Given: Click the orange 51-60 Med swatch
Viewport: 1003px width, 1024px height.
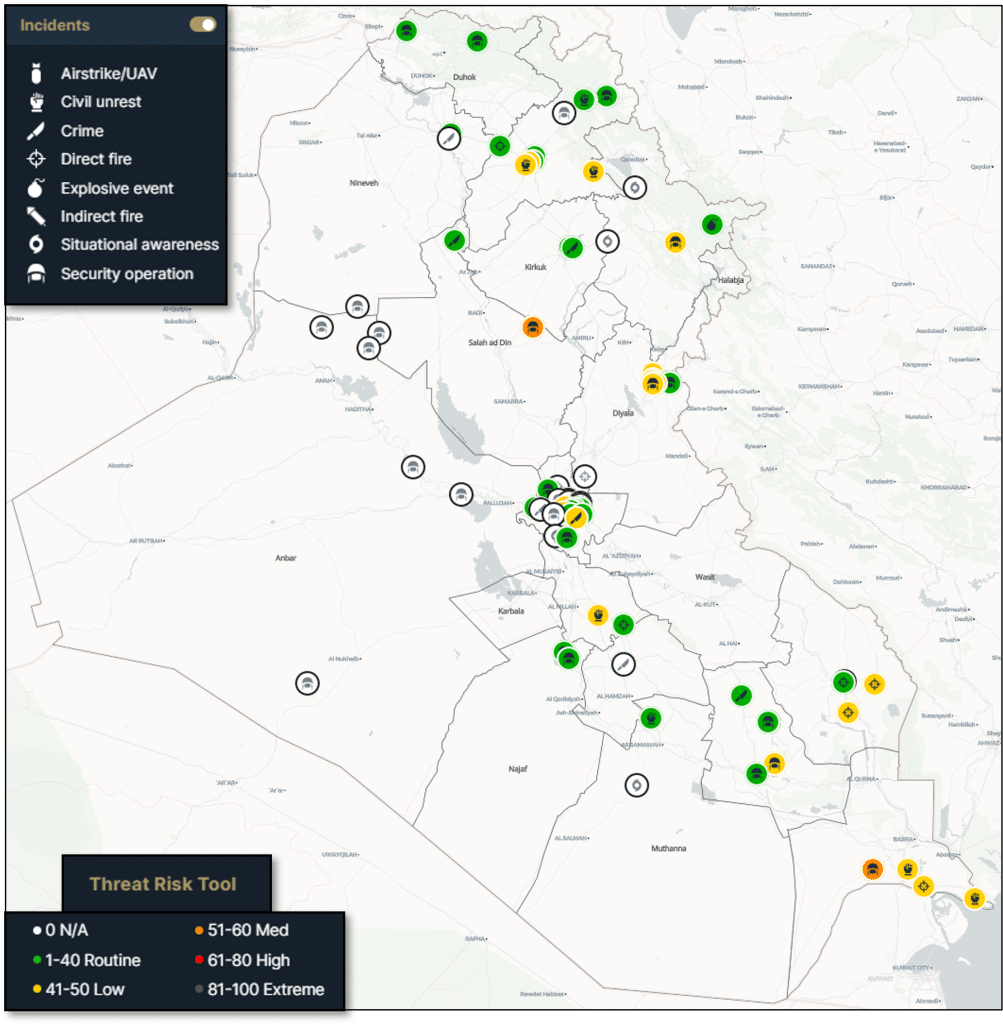Looking at the screenshot, I should (x=199, y=931).
